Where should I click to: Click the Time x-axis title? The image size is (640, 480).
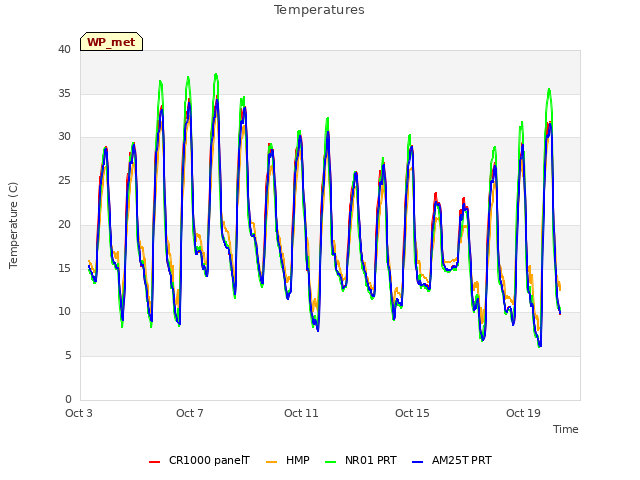[x=566, y=429]
